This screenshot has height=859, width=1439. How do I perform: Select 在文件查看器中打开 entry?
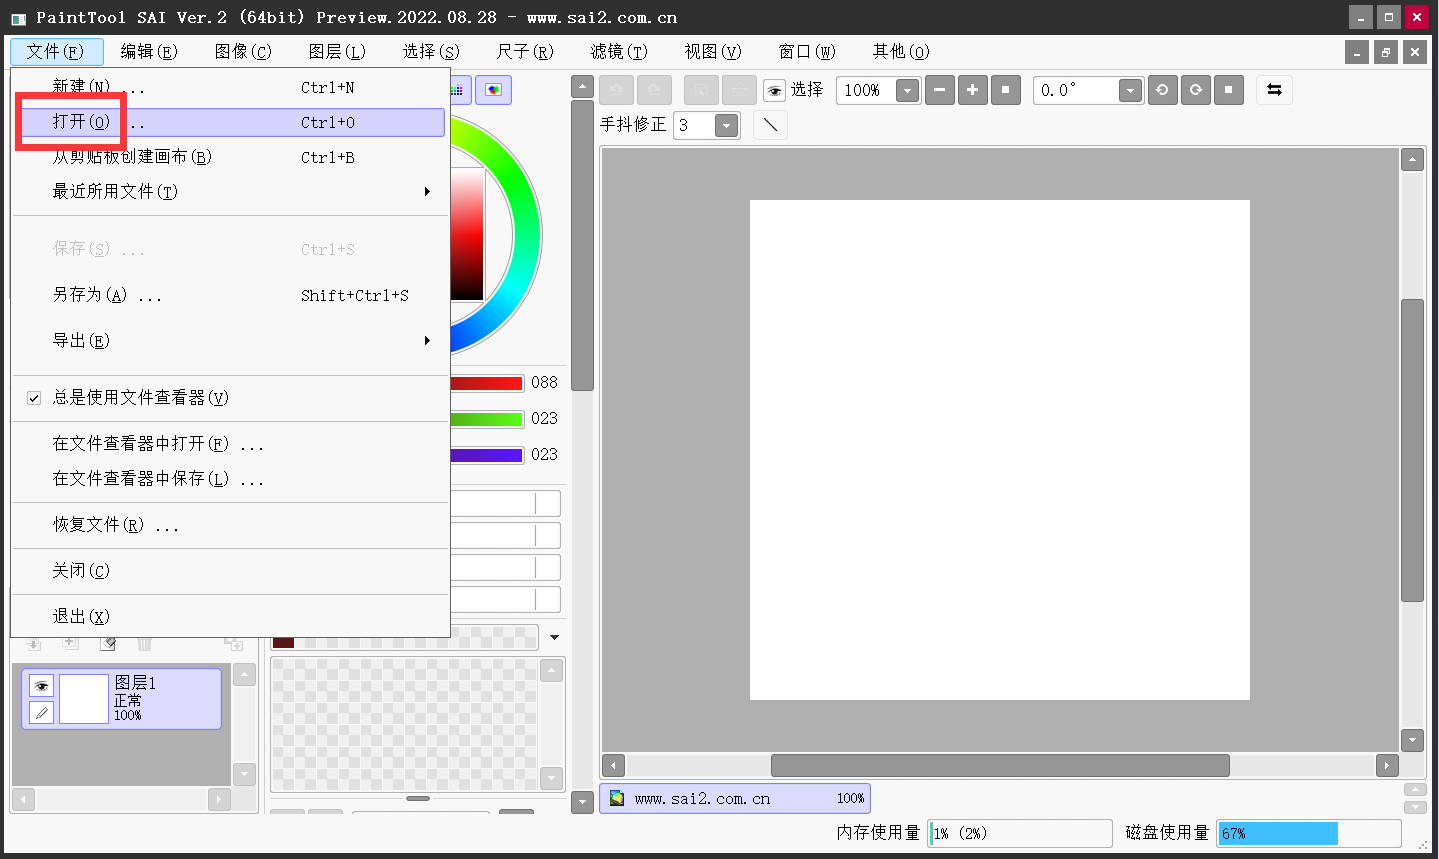(229, 444)
